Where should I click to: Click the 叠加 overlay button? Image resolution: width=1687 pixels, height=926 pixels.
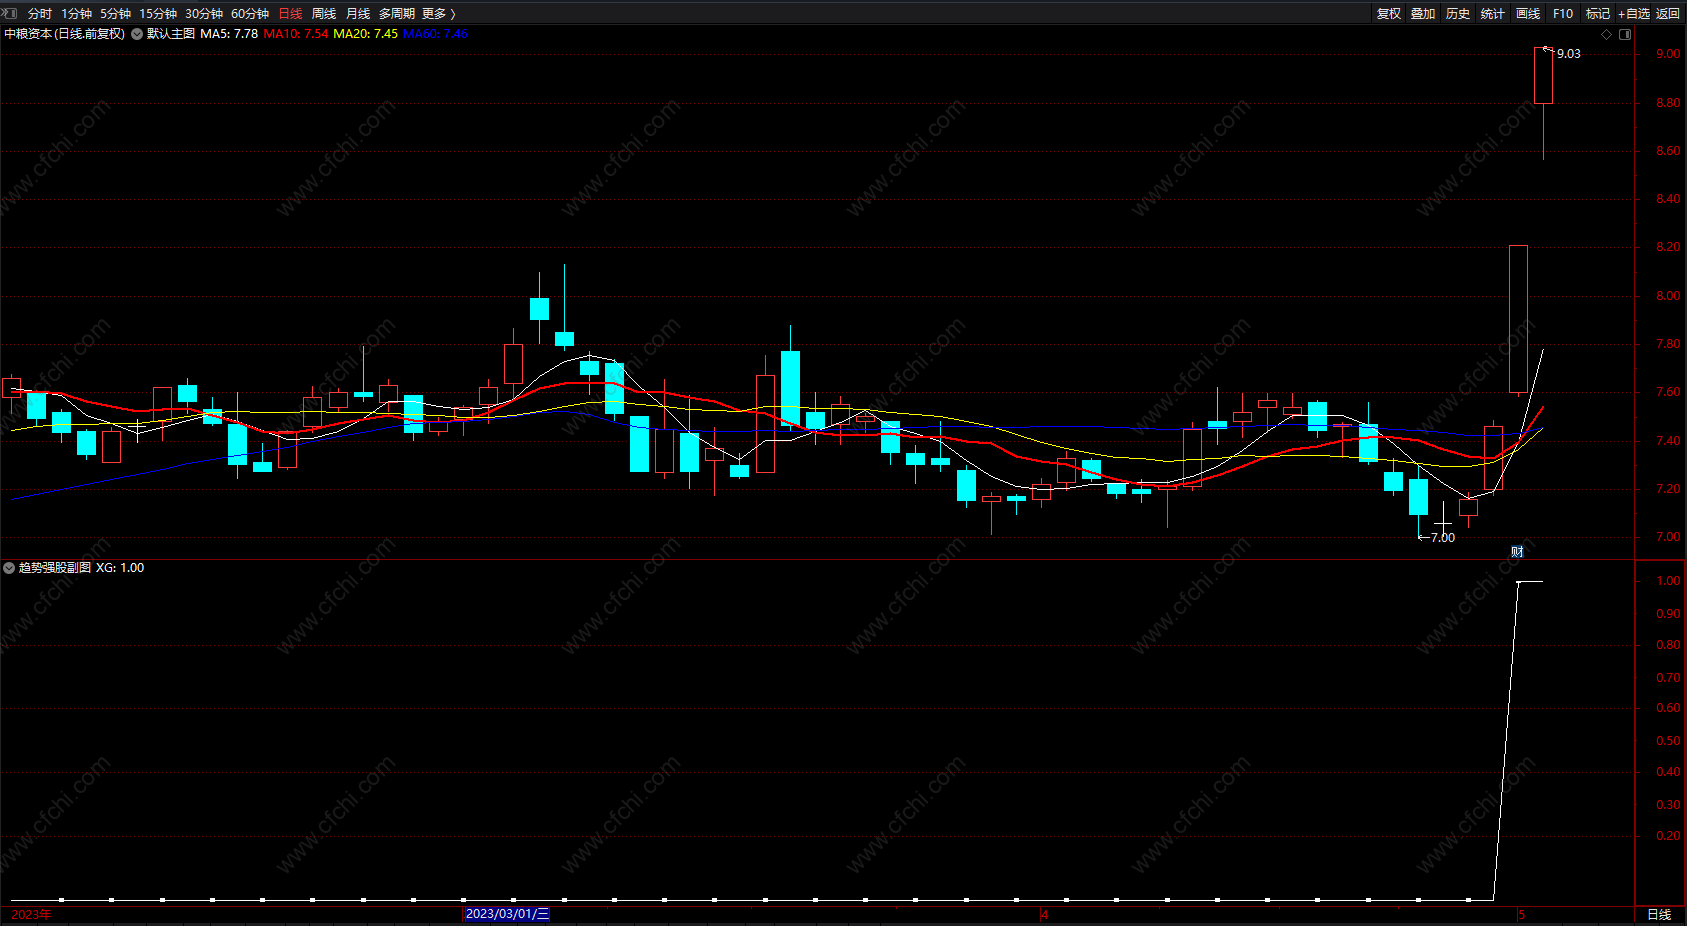[1423, 13]
